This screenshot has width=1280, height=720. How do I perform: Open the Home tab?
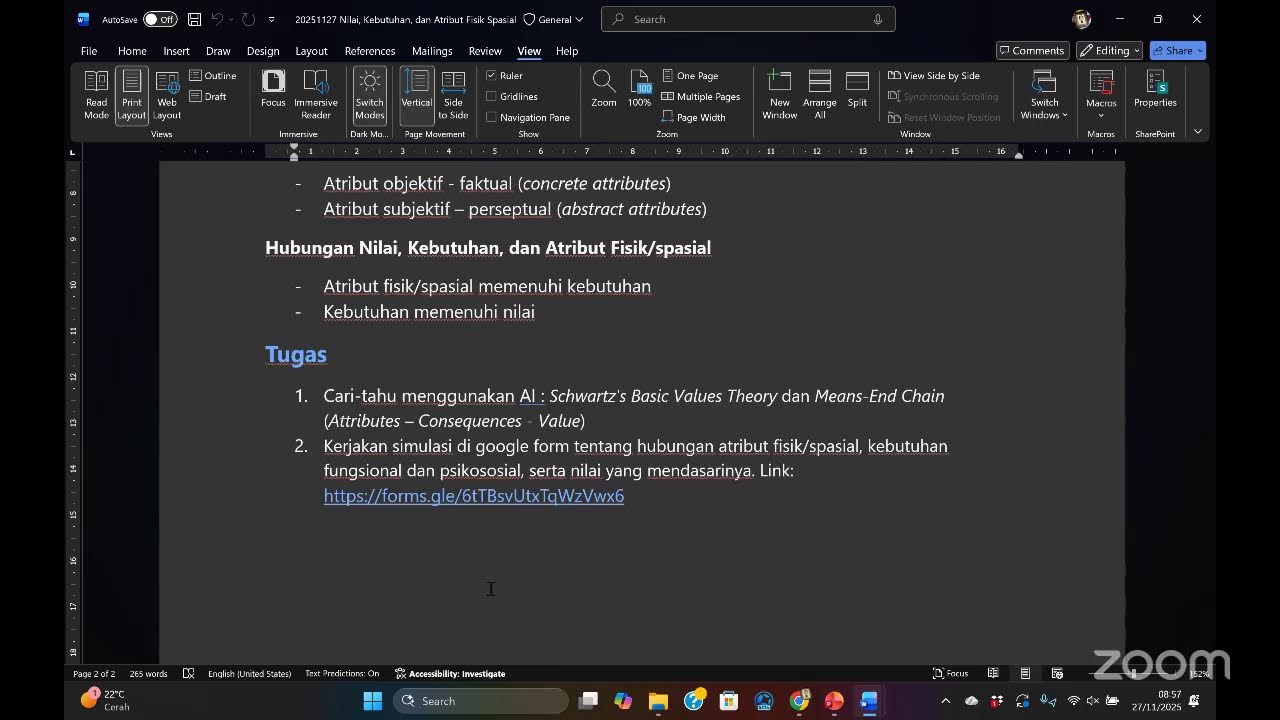point(132,51)
